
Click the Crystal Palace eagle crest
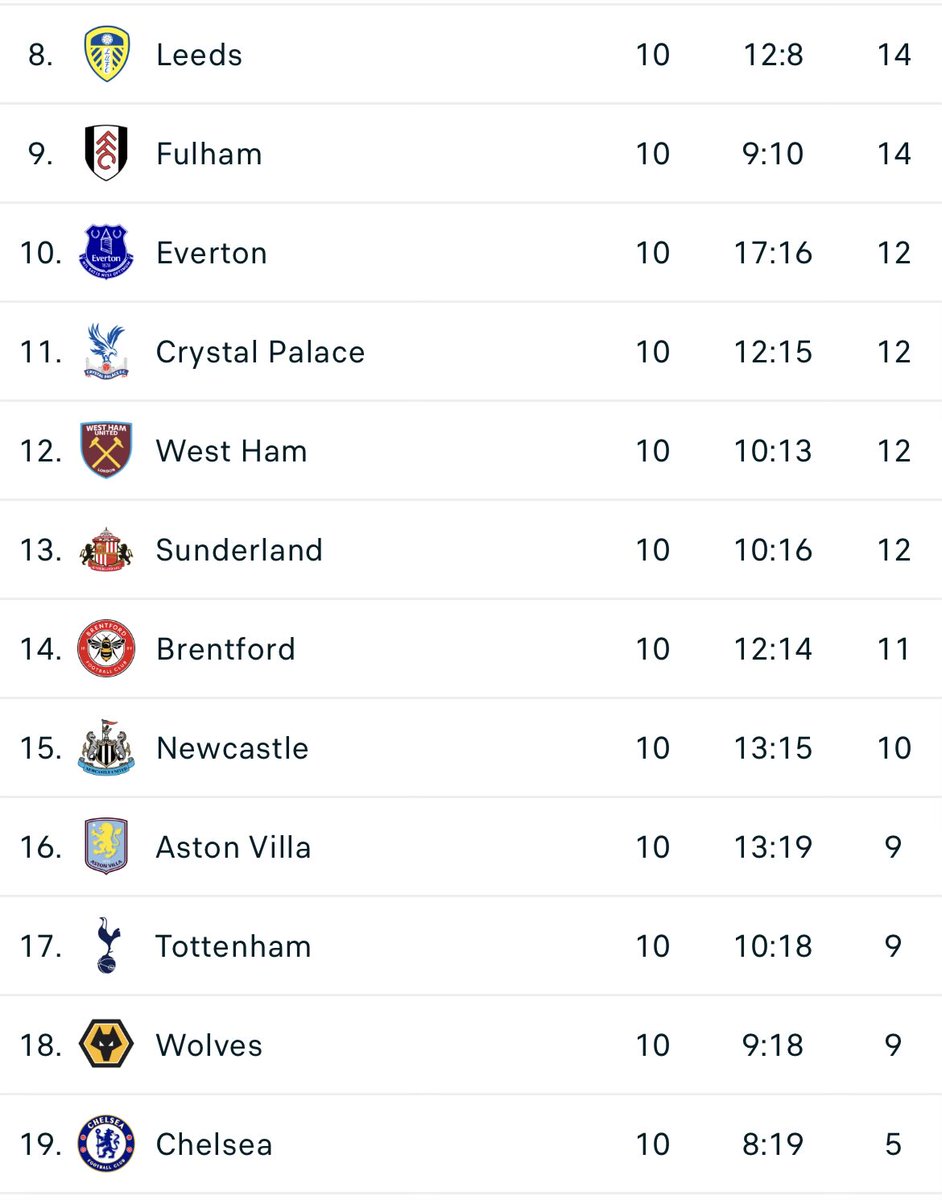[x=106, y=351]
